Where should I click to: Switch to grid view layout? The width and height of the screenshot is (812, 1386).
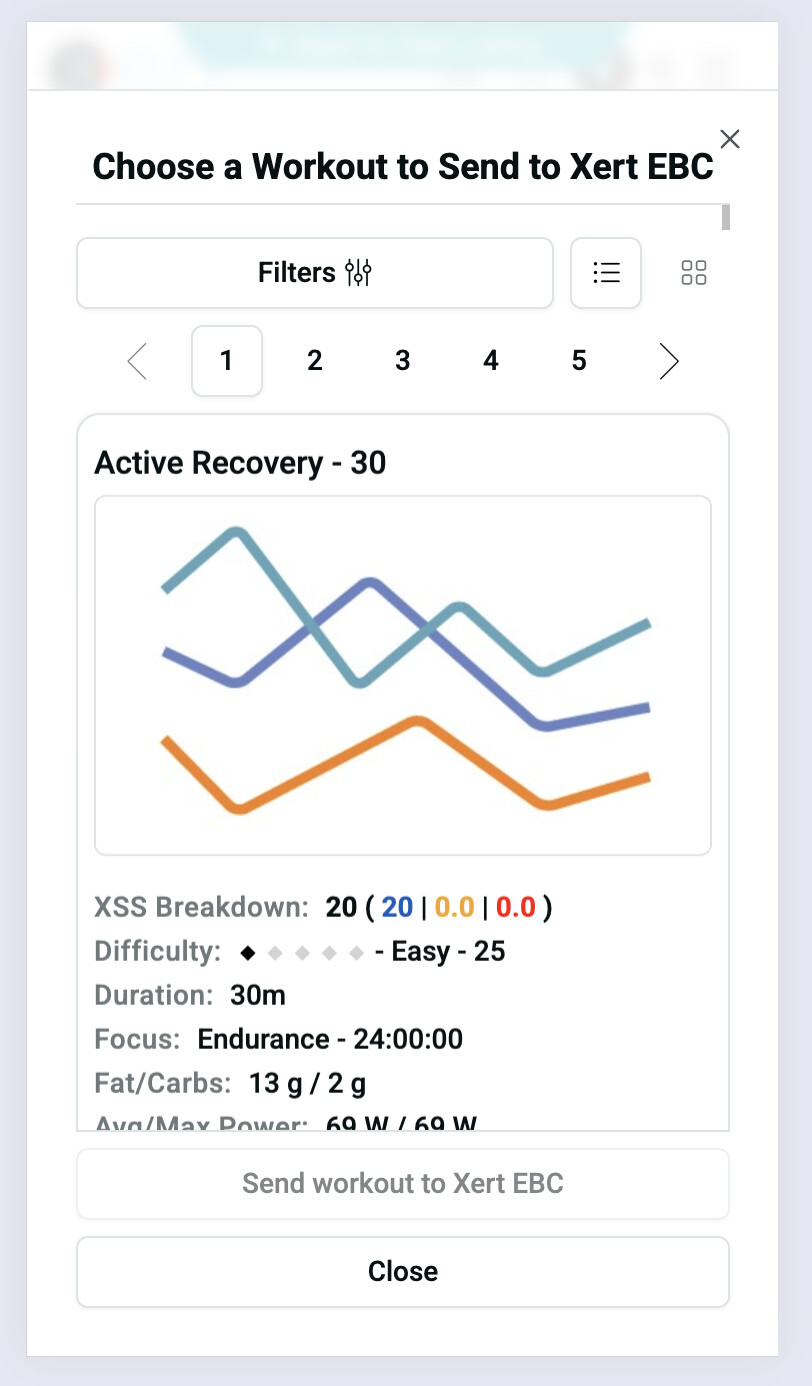694,272
